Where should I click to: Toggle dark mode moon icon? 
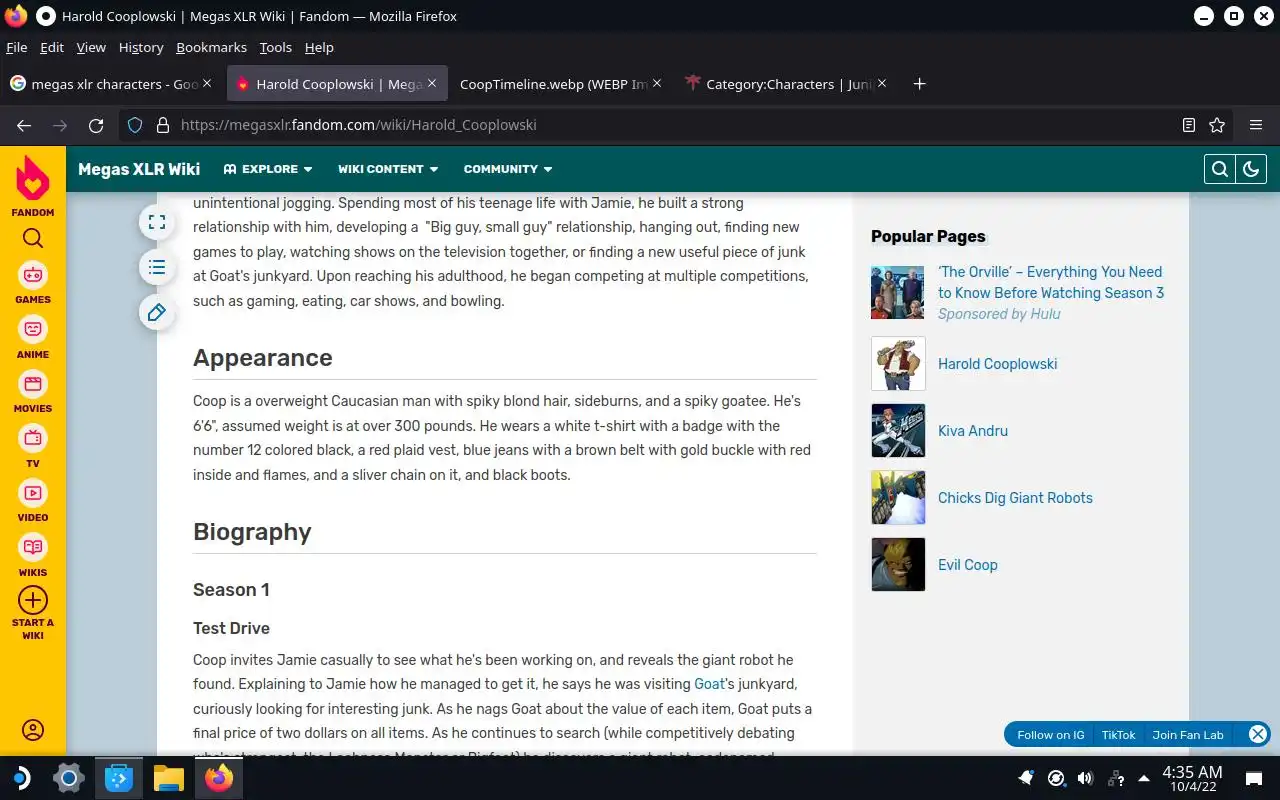click(1251, 169)
